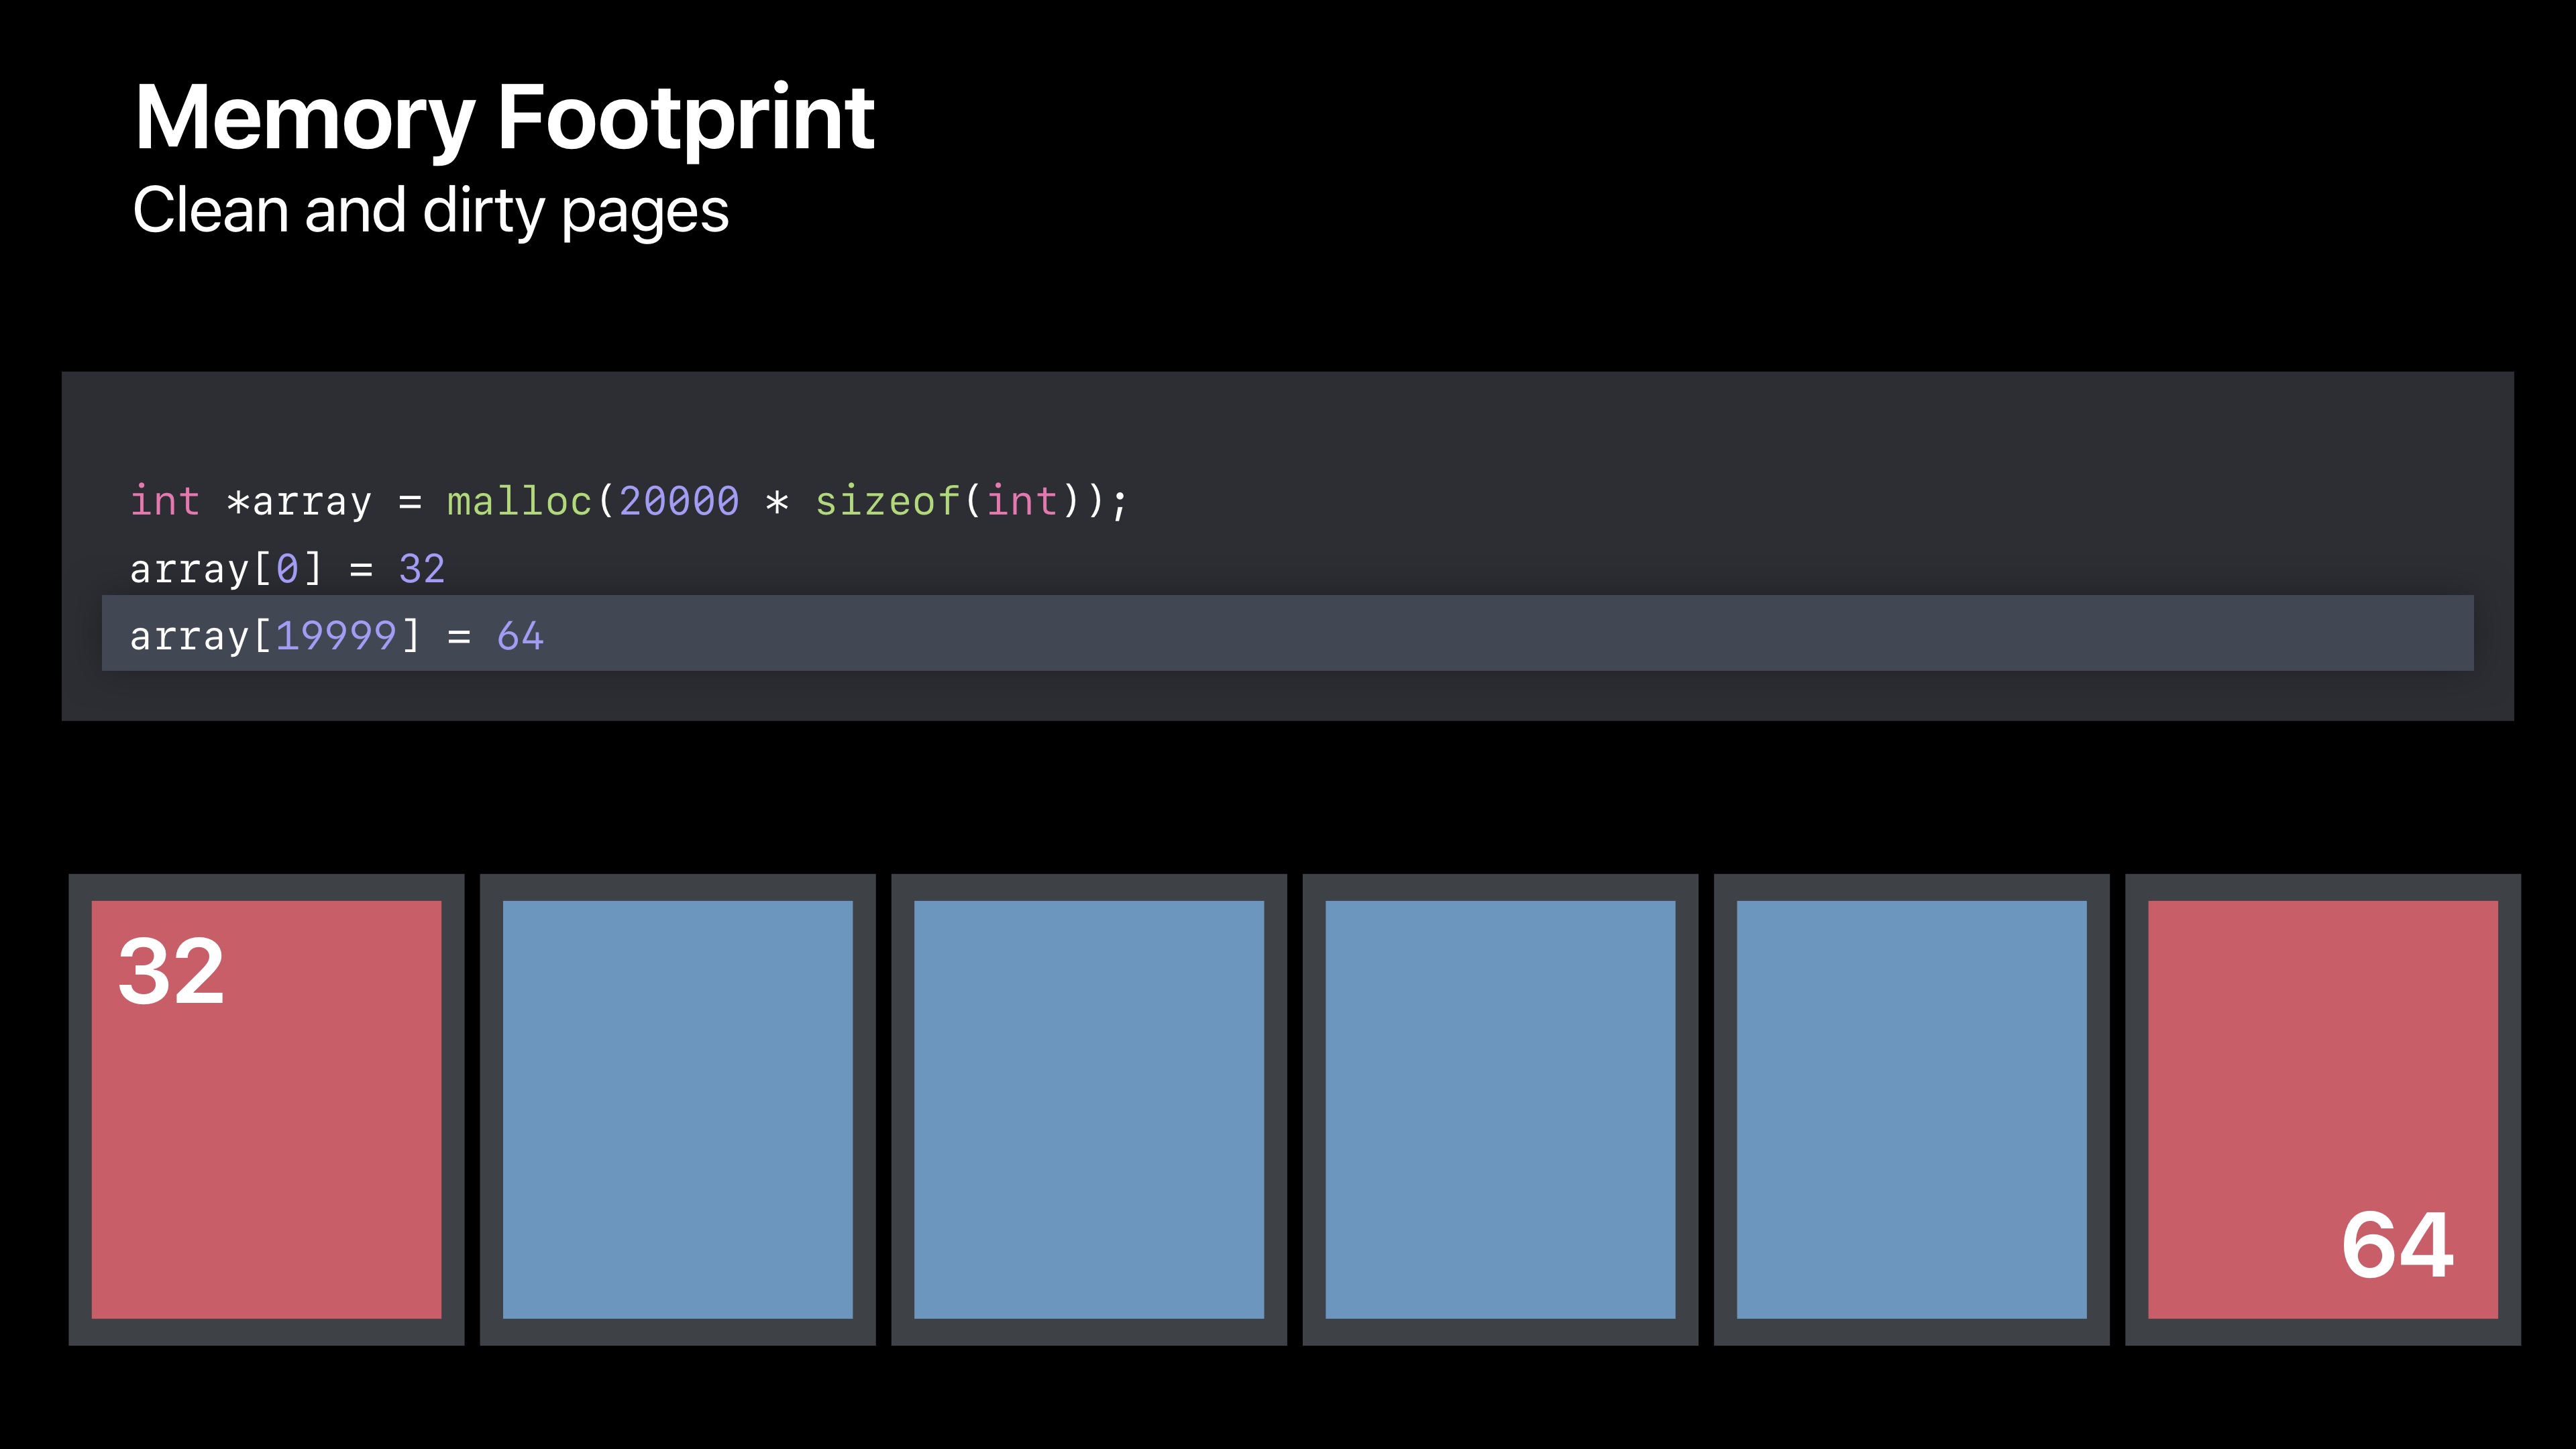This screenshot has width=2576, height=1449.
Task: Click the index 19999 in code
Action: [336, 636]
